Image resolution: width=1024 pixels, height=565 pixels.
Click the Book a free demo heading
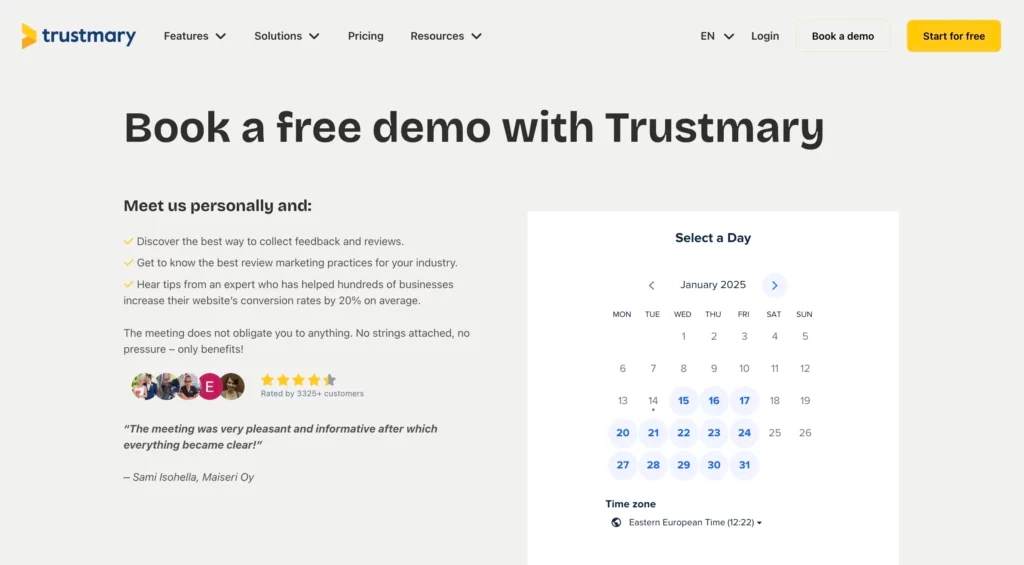pos(473,127)
